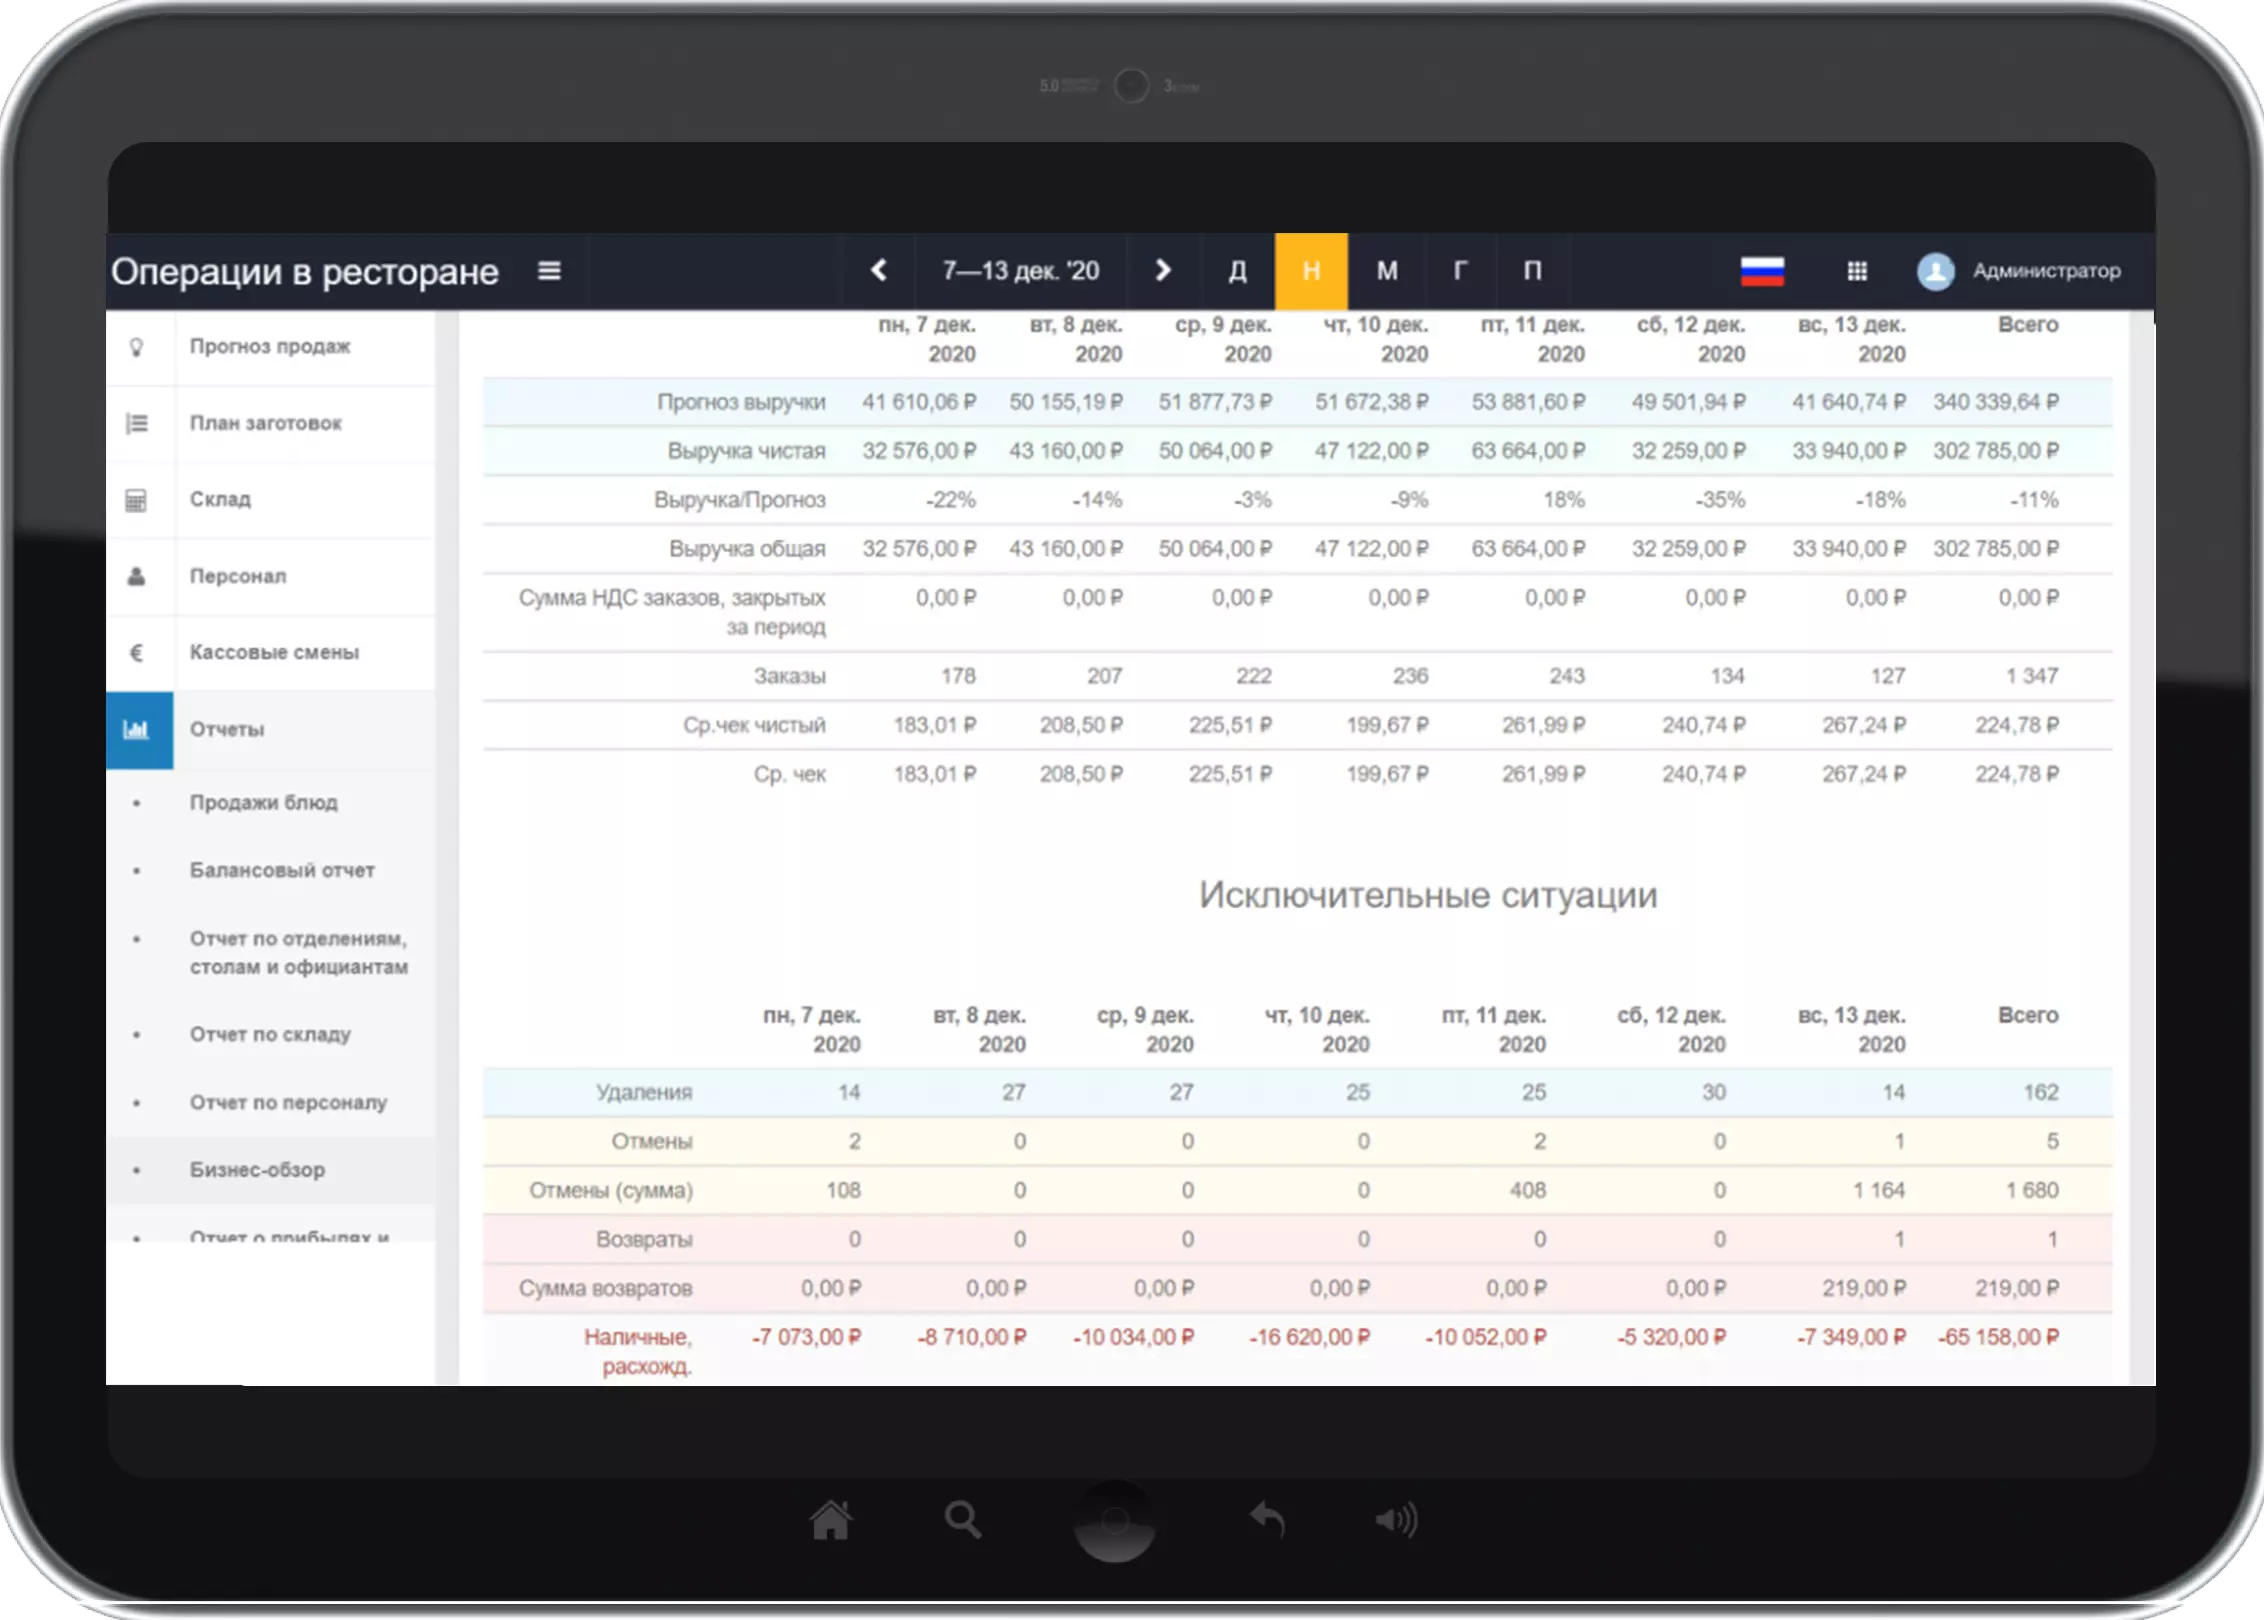
Task: Open the apps grid icon
Action: [1857, 271]
